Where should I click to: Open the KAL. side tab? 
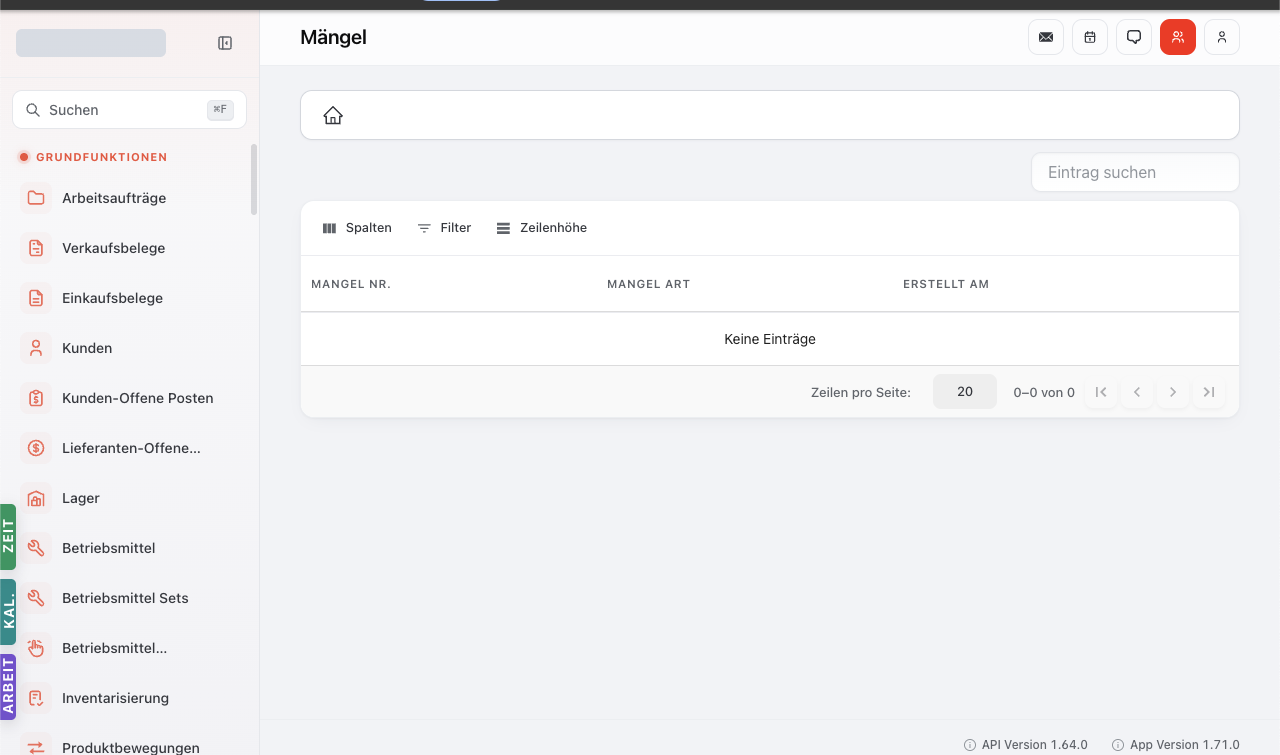click(x=8, y=612)
